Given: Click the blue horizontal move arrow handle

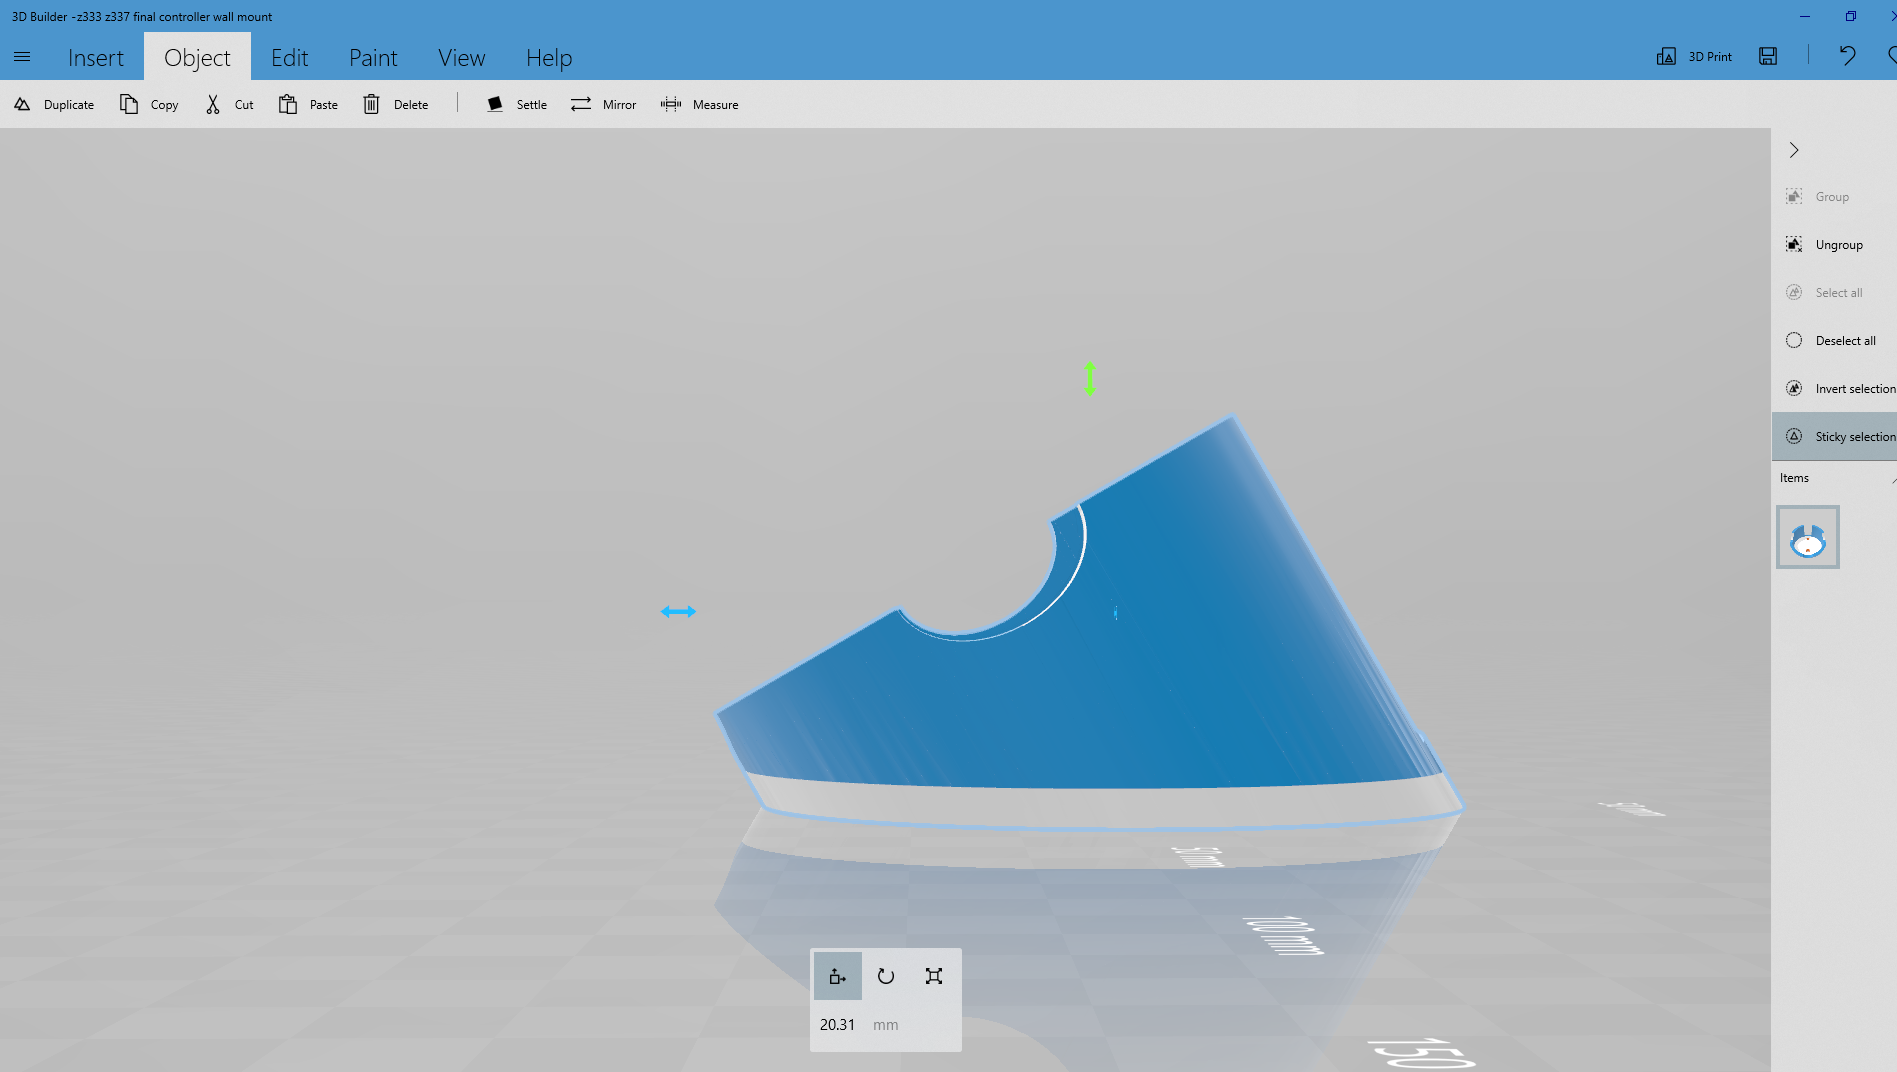Looking at the screenshot, I should 678,611.
